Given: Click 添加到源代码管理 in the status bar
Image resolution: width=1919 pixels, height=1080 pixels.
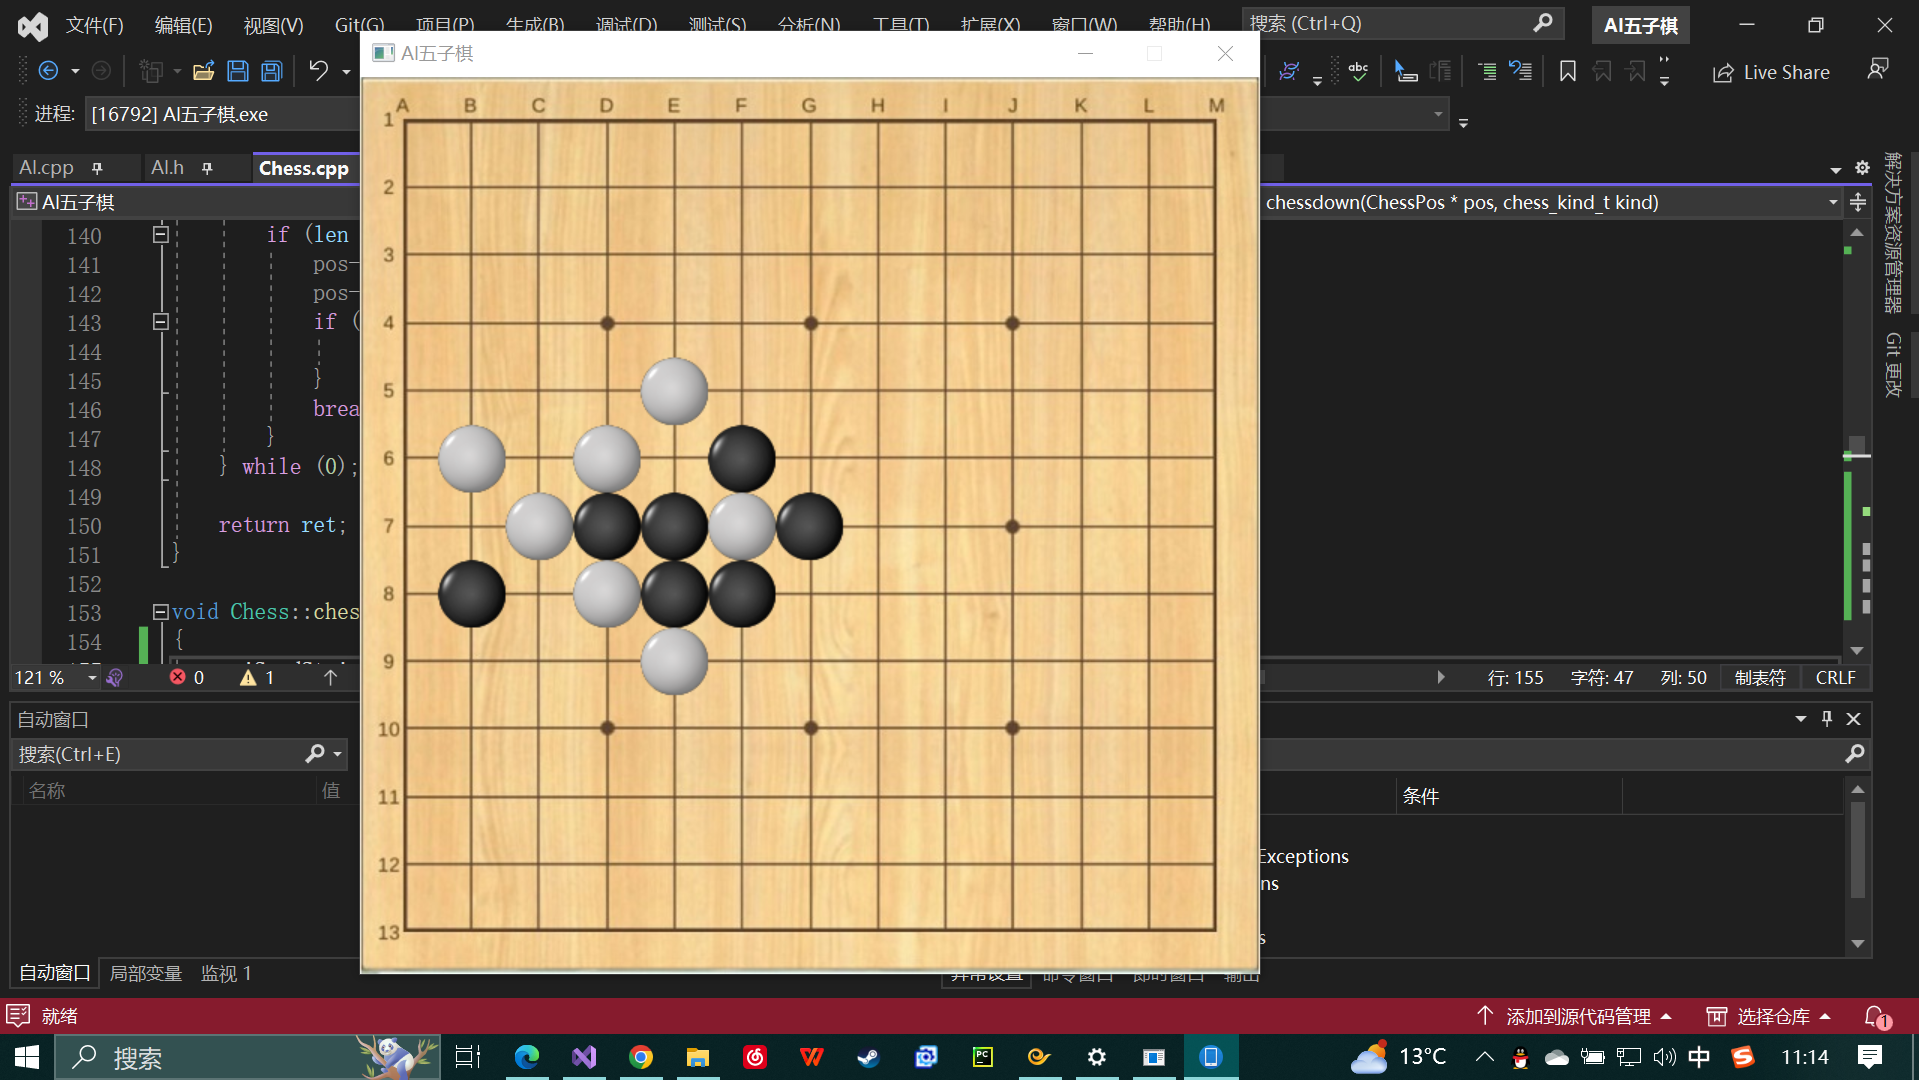Looking at the screenshot, I should (x=1578, y=1016).
